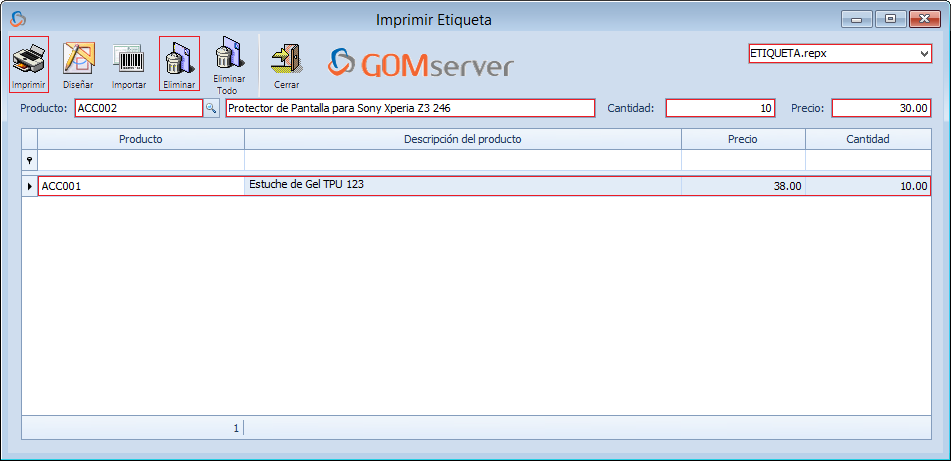
Task: Click the Precio input field
Action: [x=881, y=109]
